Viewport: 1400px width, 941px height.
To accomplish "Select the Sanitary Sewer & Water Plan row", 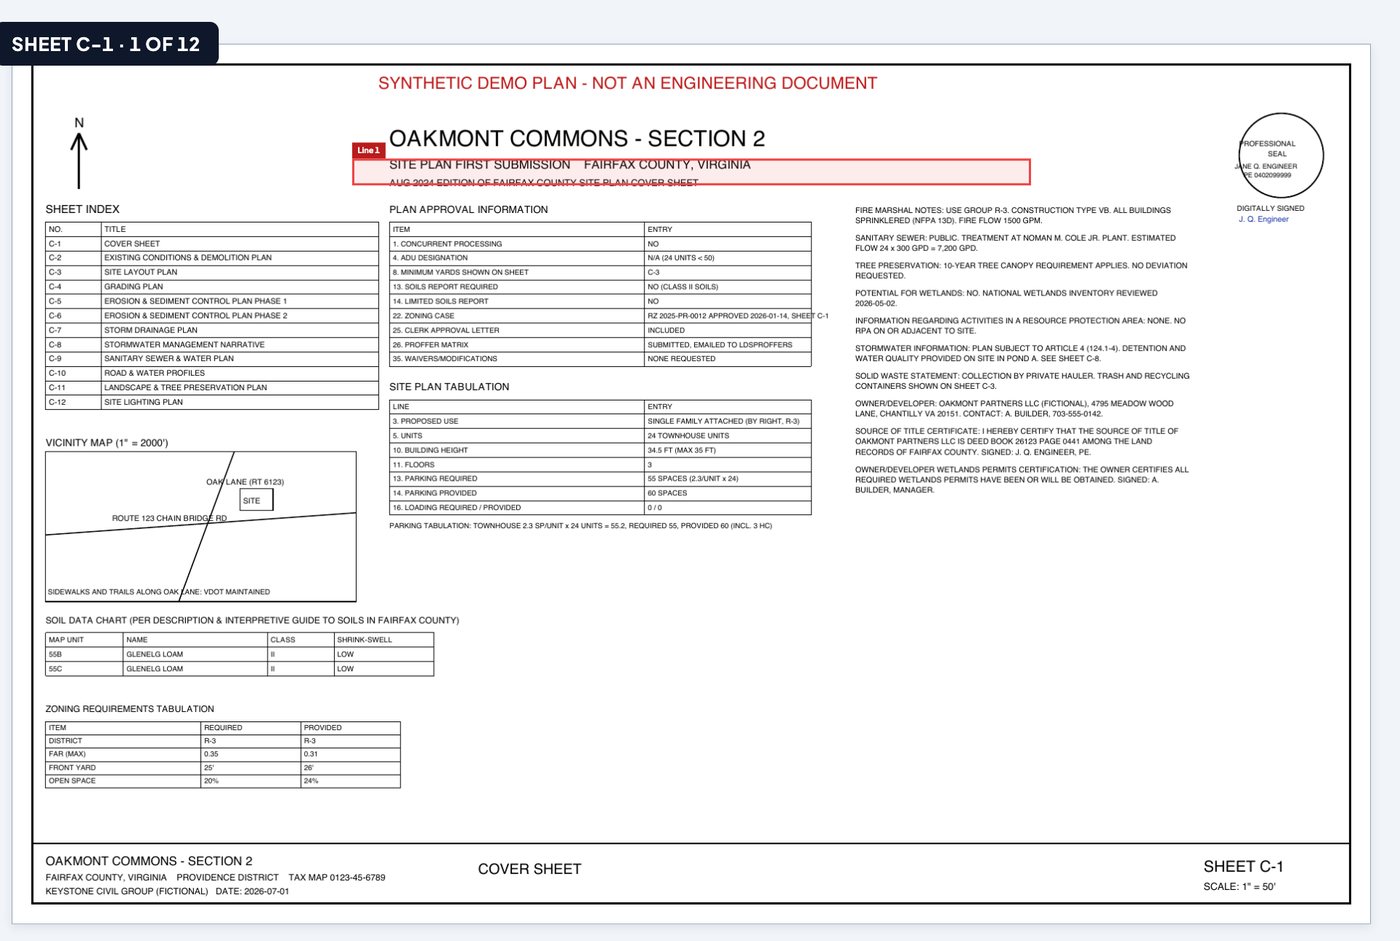I will (x=212, y=359).
